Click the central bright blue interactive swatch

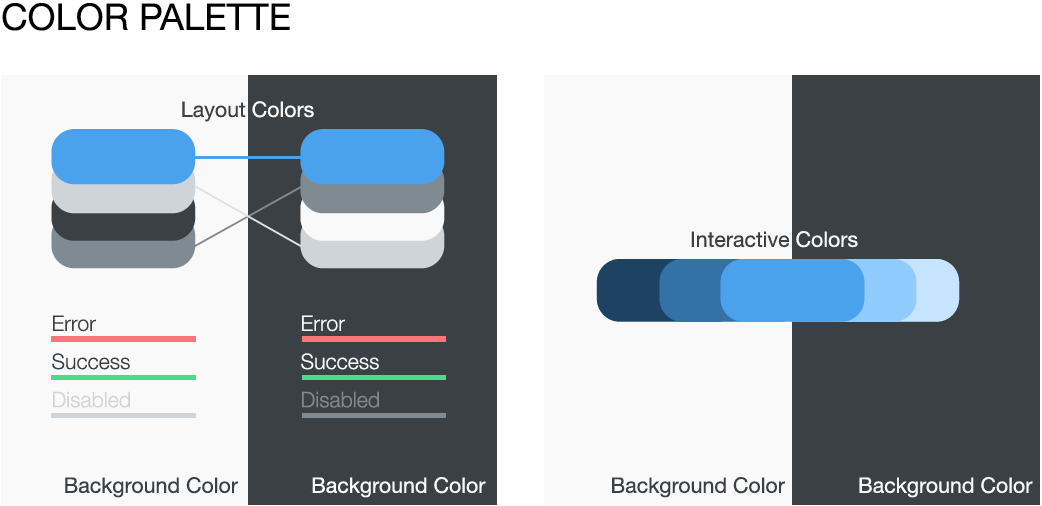click(792, 290)
